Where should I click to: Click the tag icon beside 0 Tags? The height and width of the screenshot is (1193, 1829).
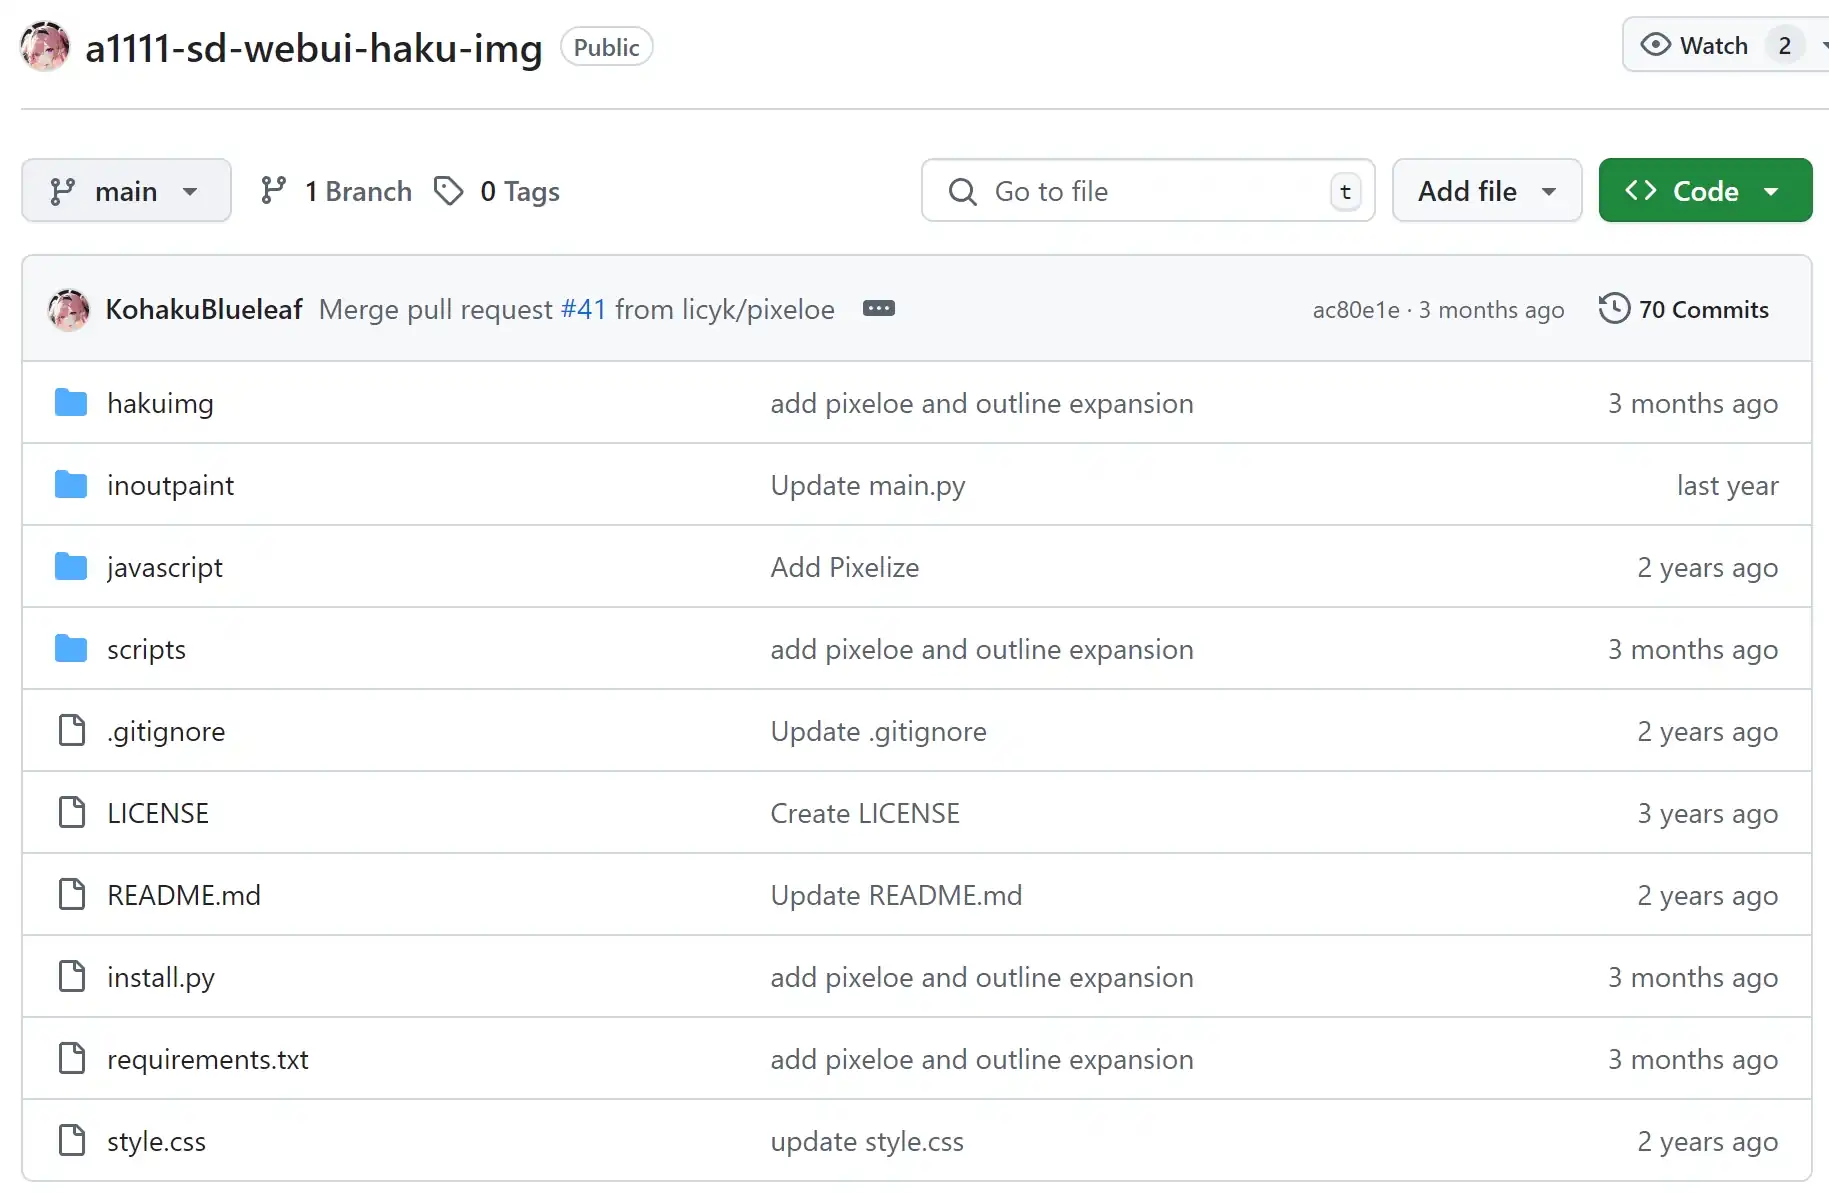click(x=448, y=190)
